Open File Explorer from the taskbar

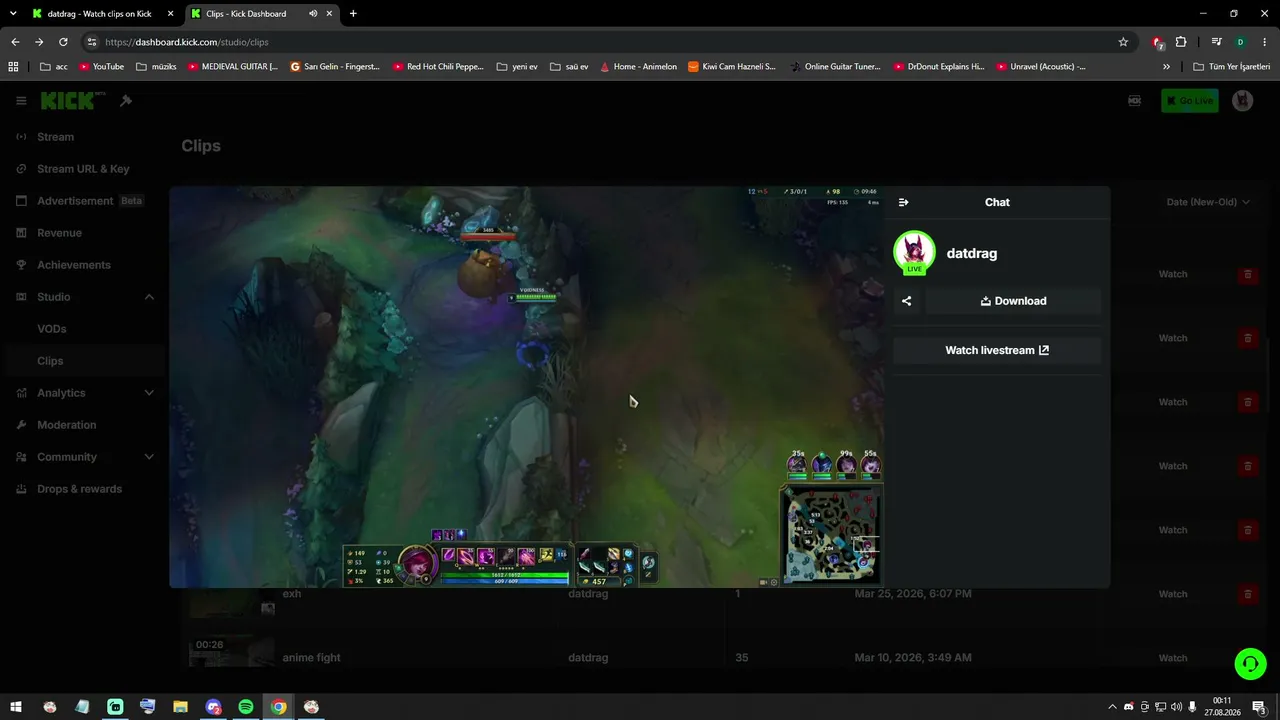(180, 707)
